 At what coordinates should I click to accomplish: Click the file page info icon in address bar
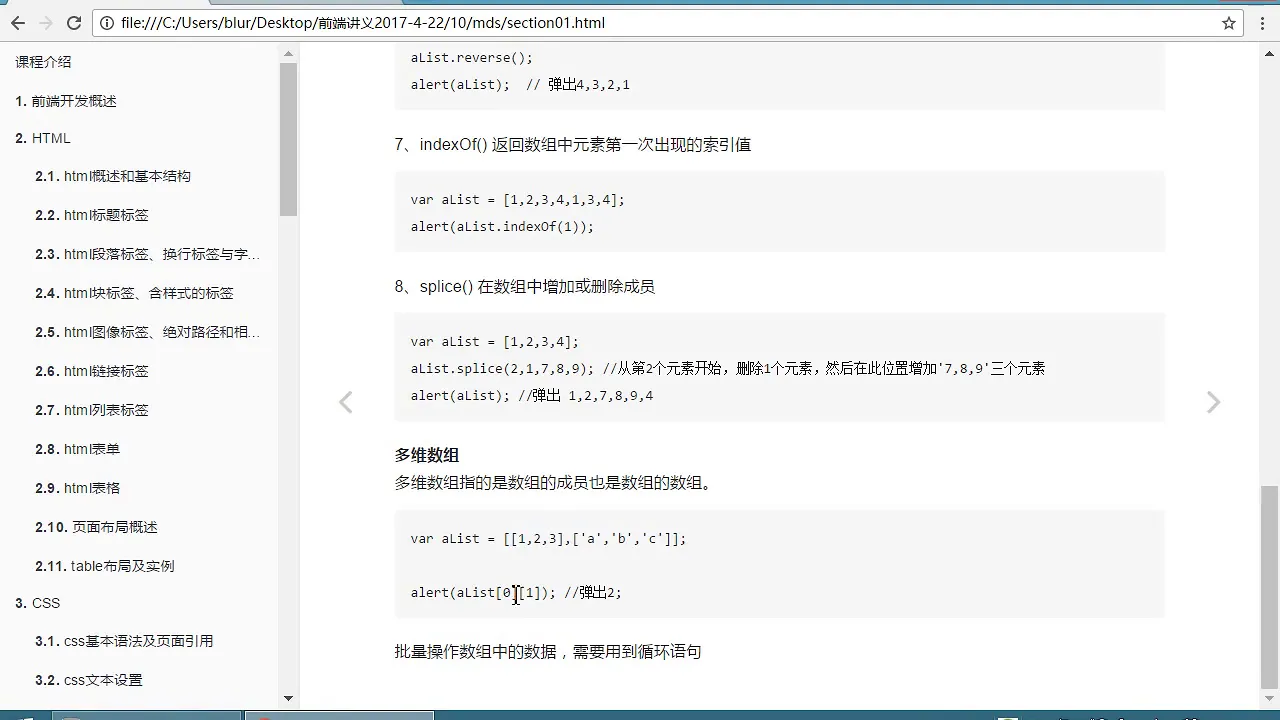point(108,23)
